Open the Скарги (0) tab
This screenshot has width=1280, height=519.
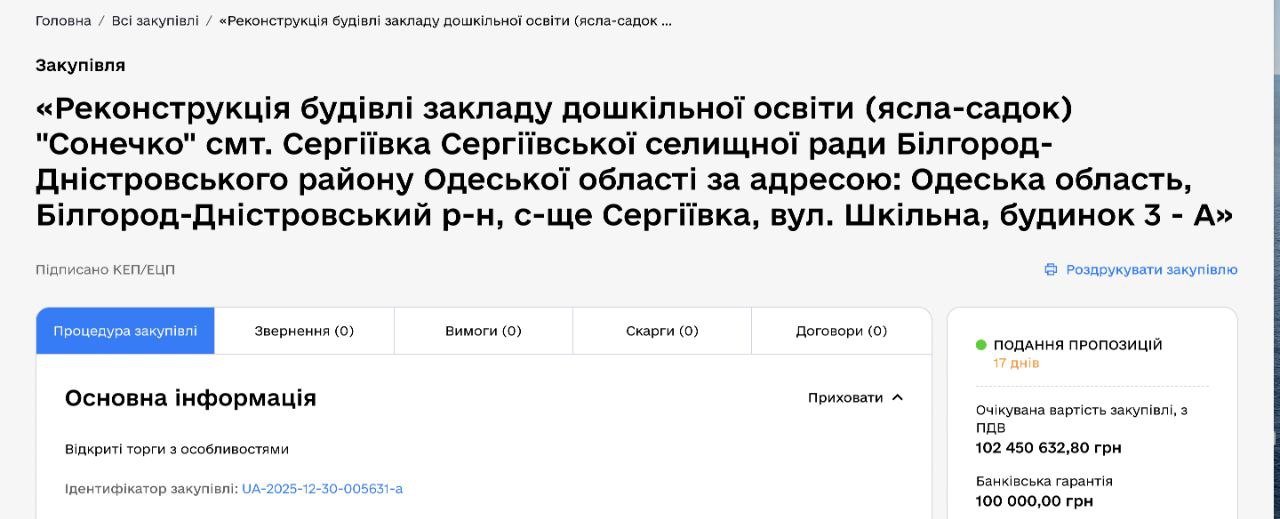(x=662, y=331)
